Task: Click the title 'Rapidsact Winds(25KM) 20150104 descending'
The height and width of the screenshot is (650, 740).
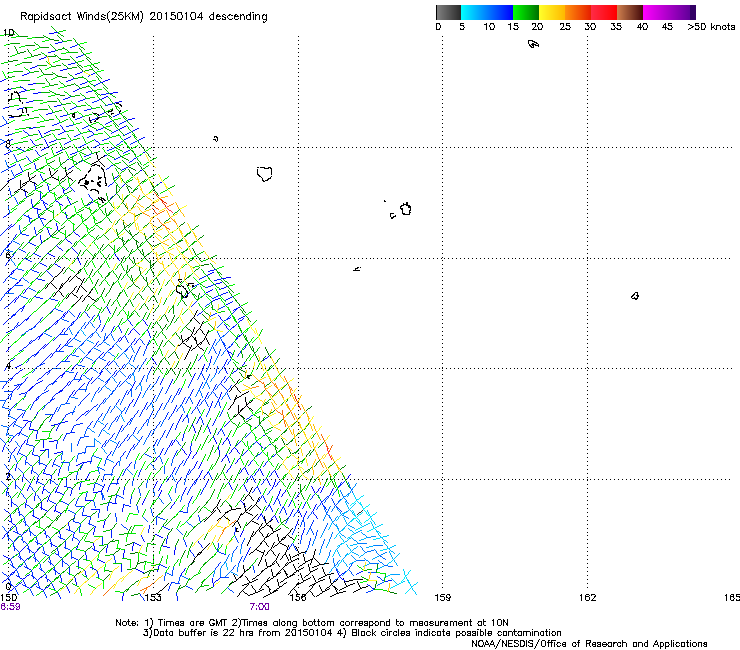Action: [x=143, y=17]
